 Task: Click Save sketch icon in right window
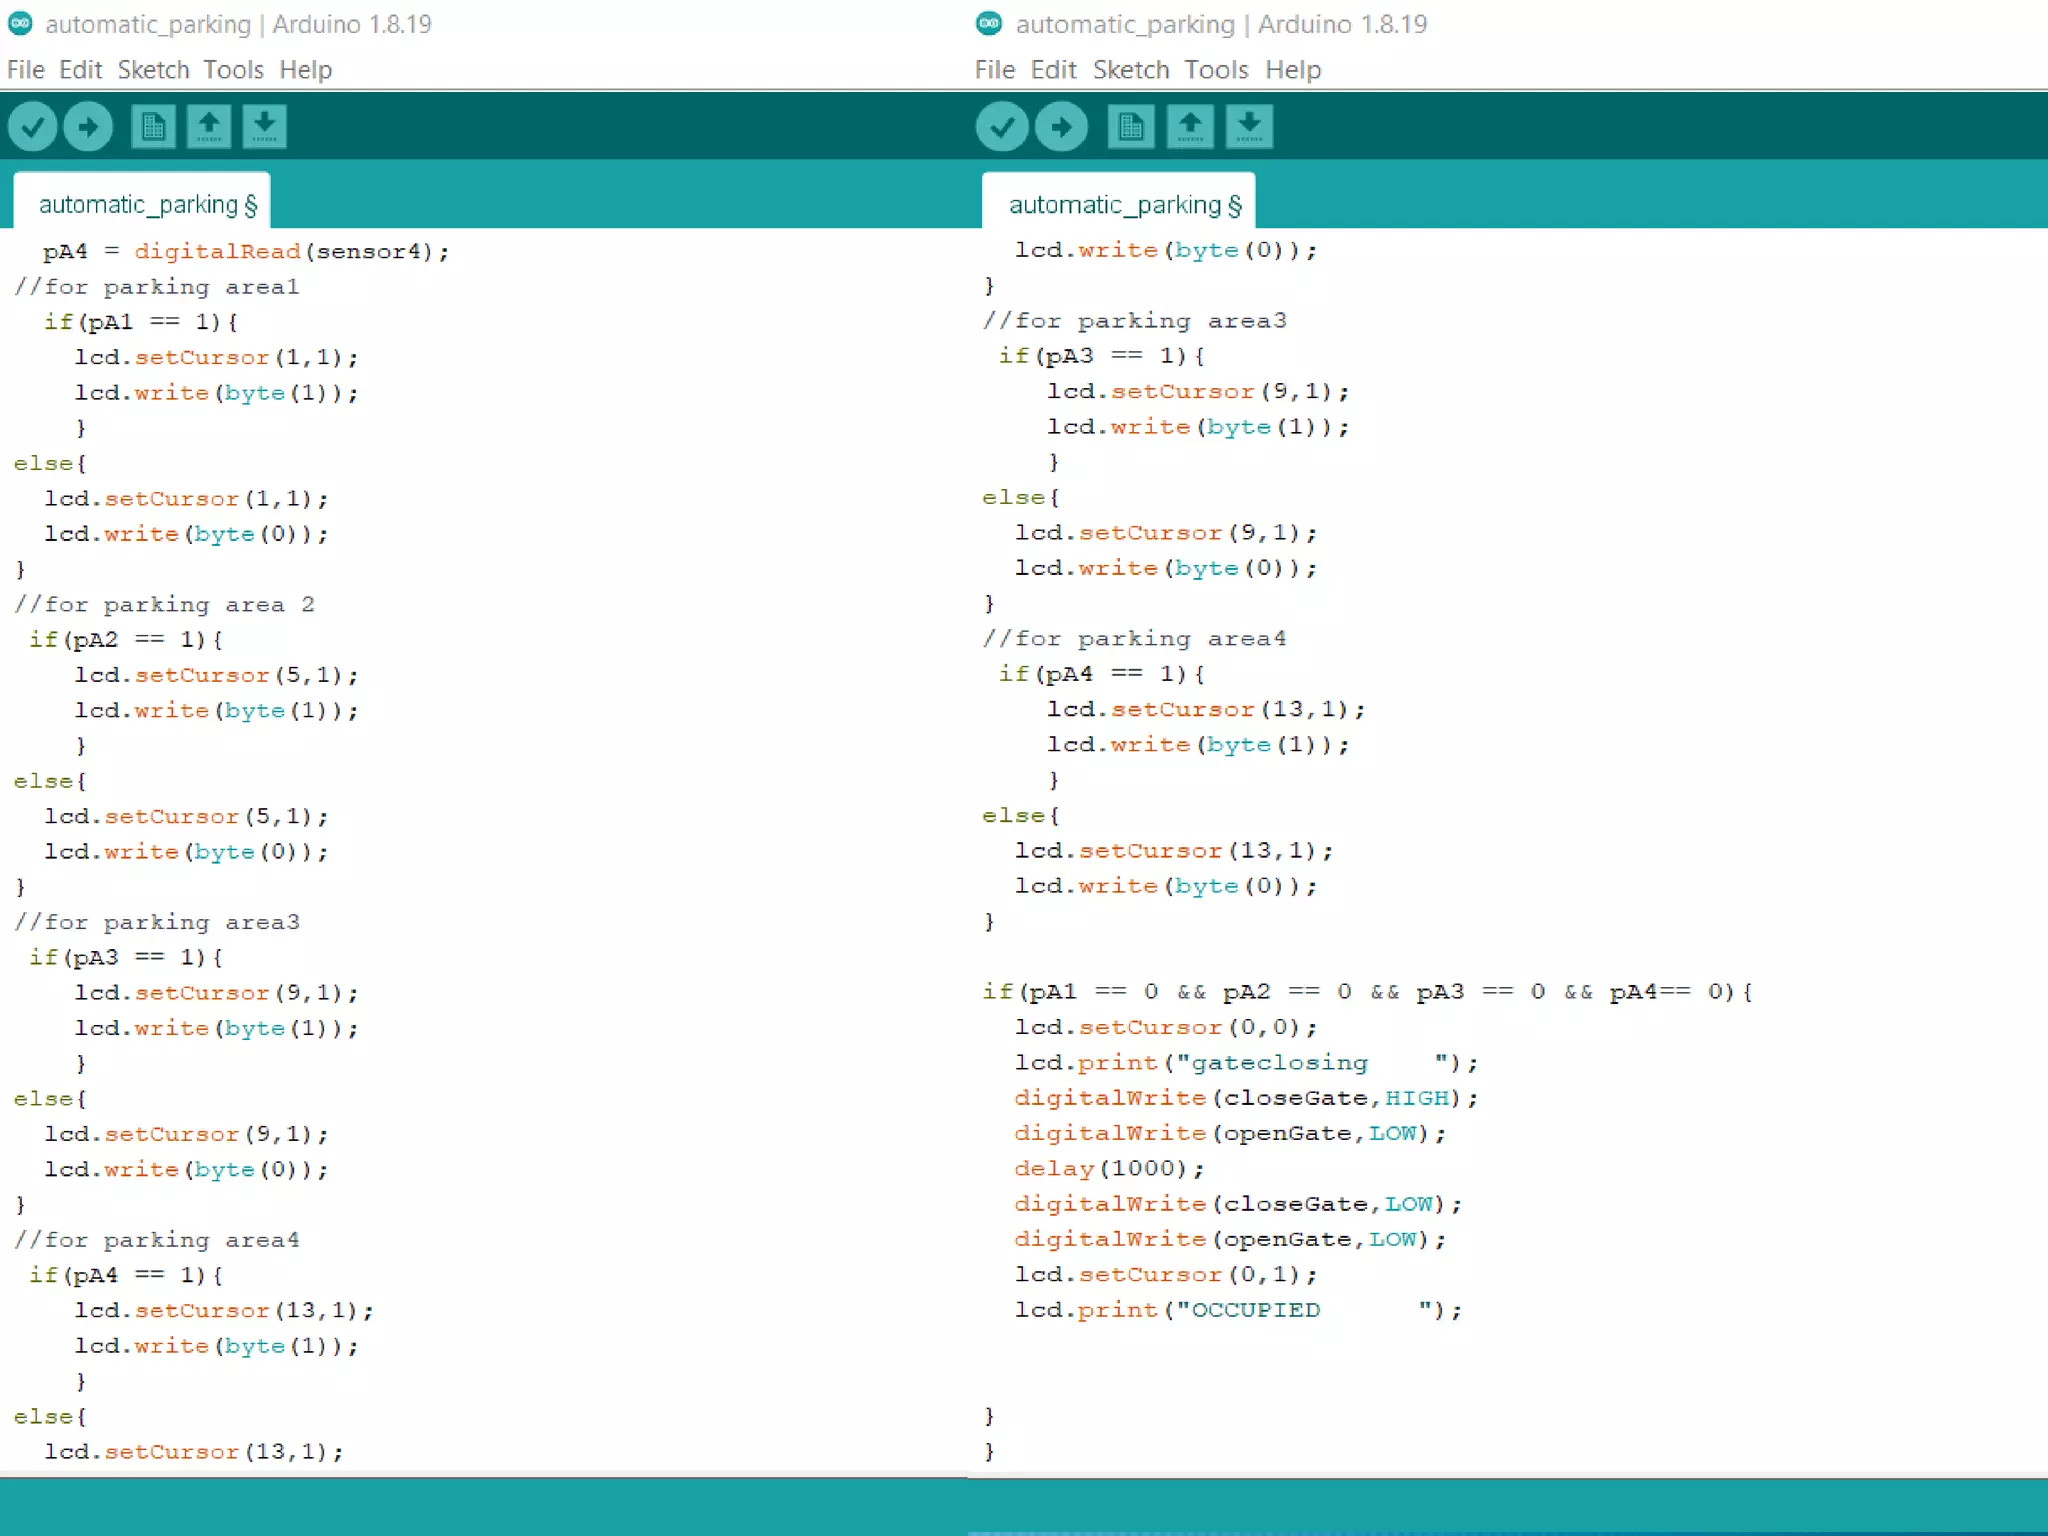tap(1249, 127)
